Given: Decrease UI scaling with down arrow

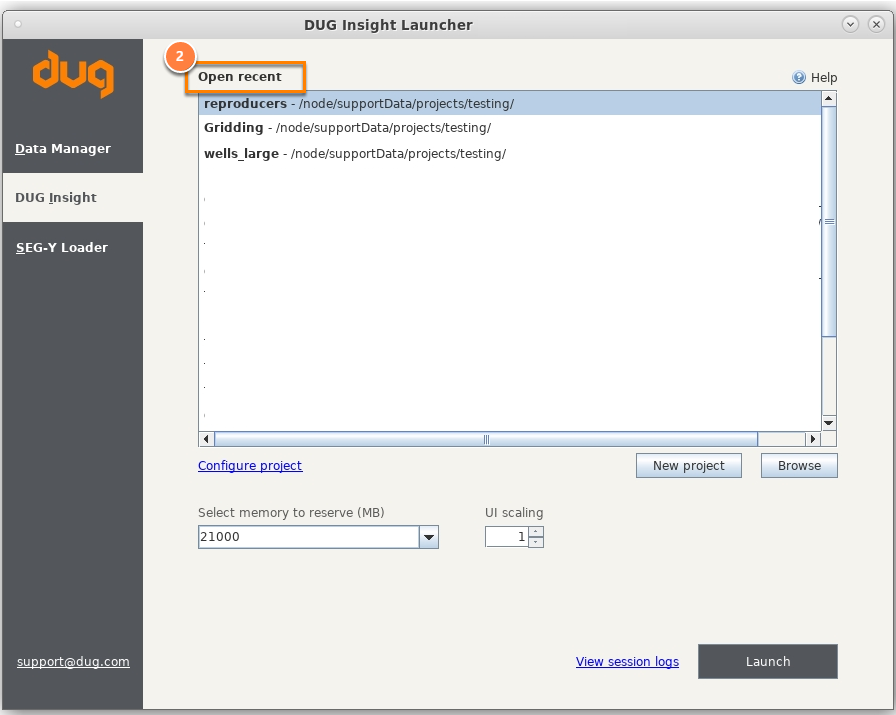Looking at the screenshot, I should coord(535,542).
